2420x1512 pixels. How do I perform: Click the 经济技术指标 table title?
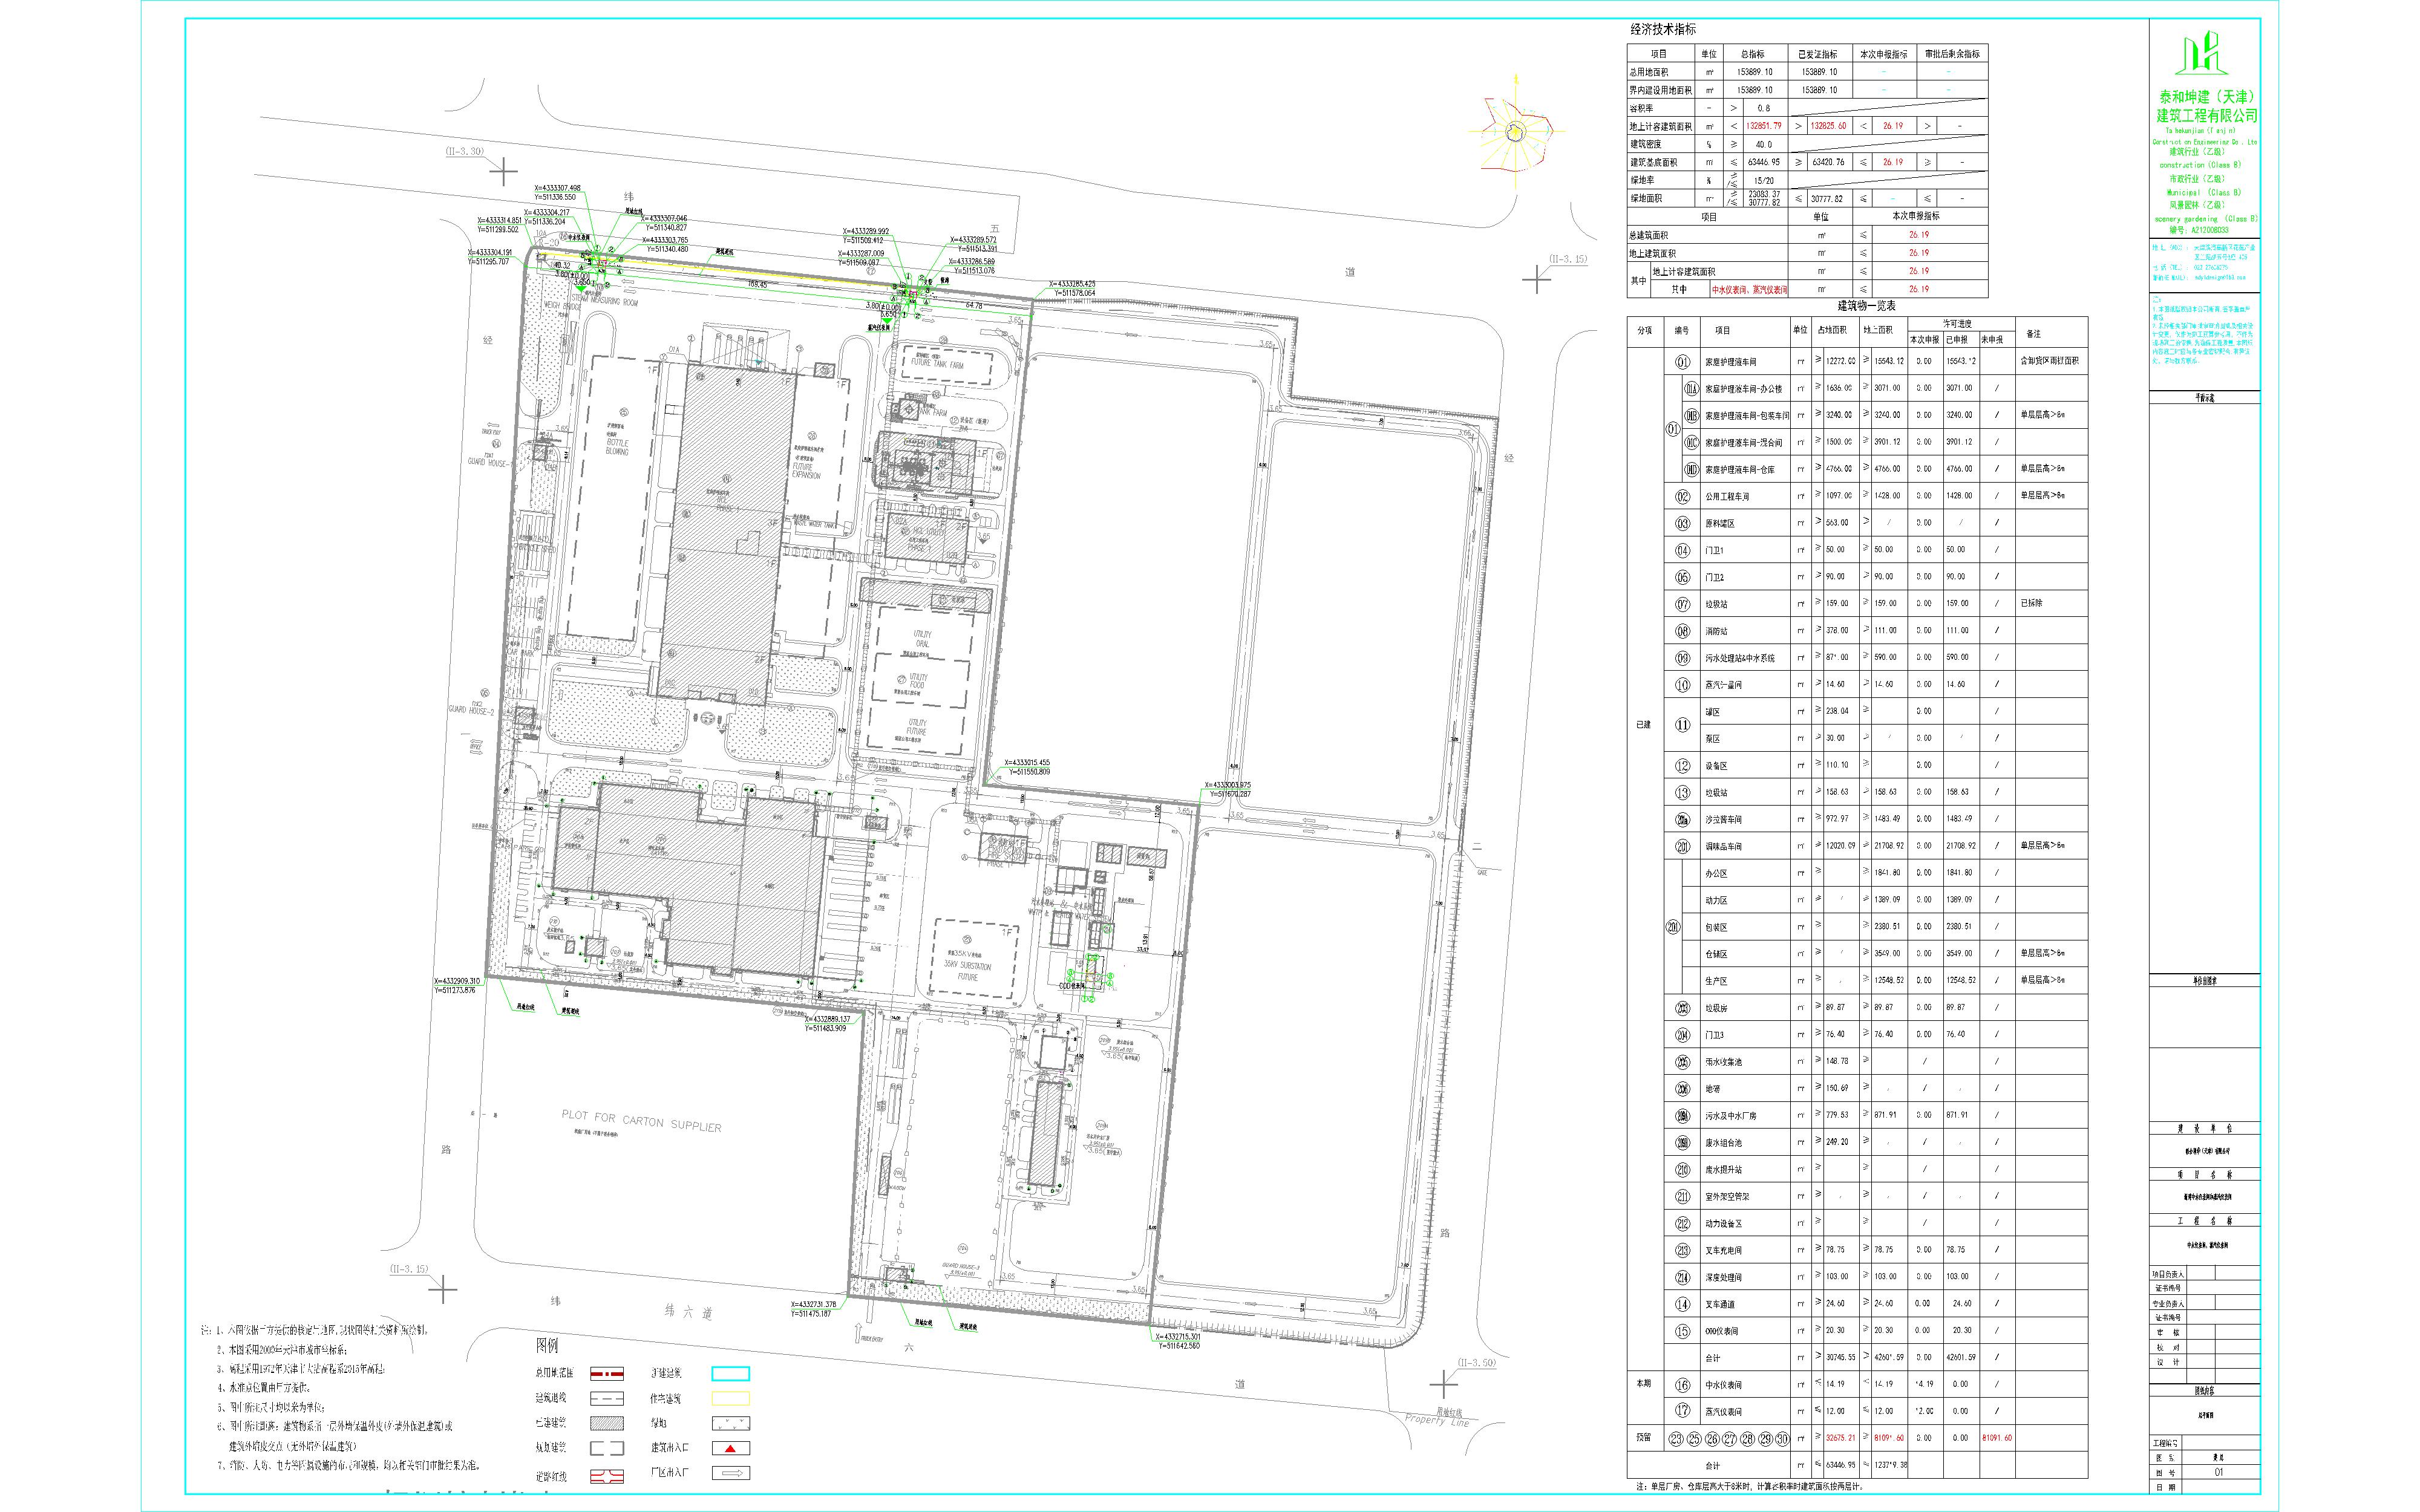click(1663, 30)
